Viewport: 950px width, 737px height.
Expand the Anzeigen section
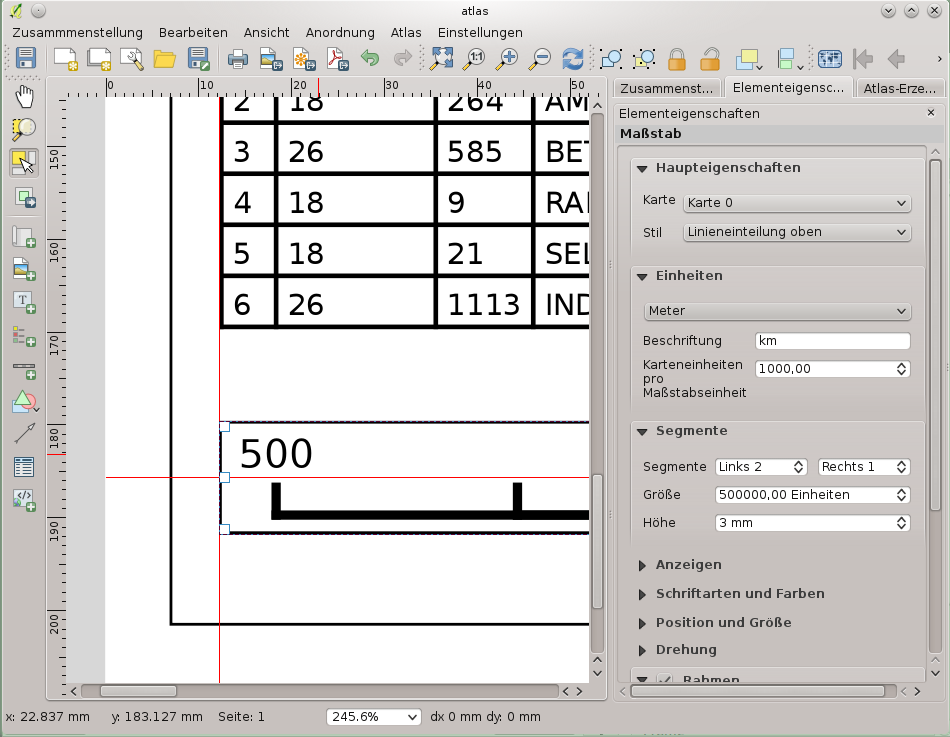pos(642,565)
